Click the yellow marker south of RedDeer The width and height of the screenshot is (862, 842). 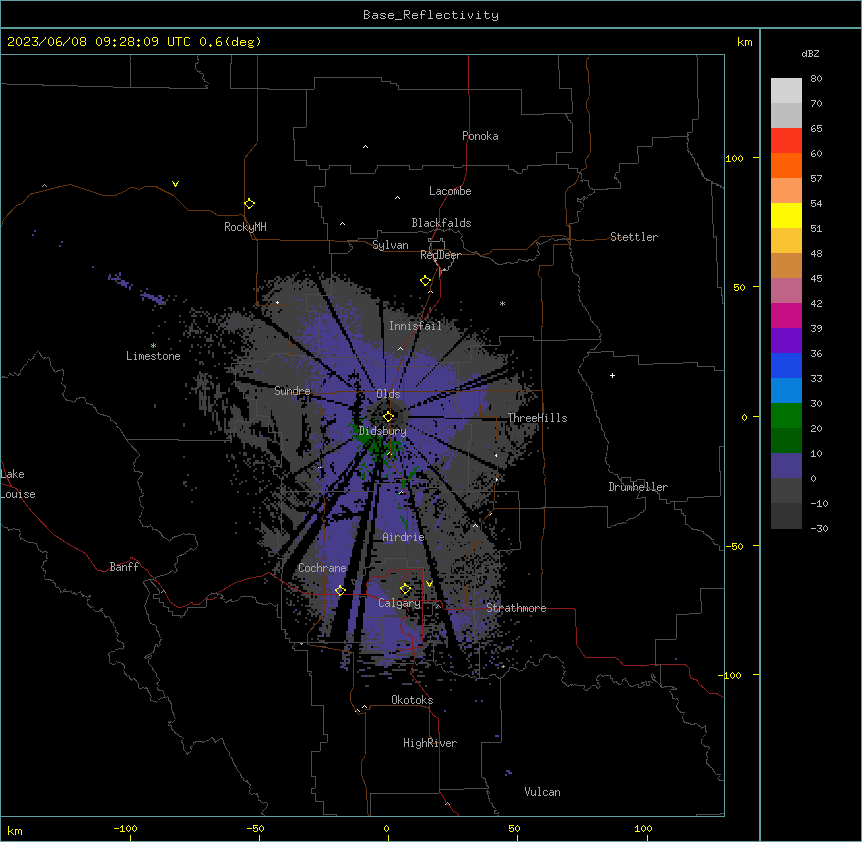click(426, 281)
